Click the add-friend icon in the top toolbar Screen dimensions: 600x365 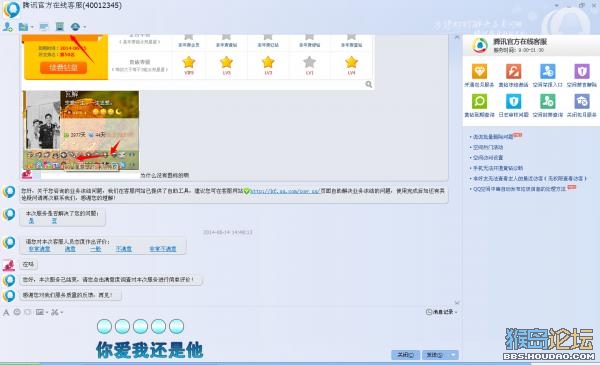pos(7,27)
